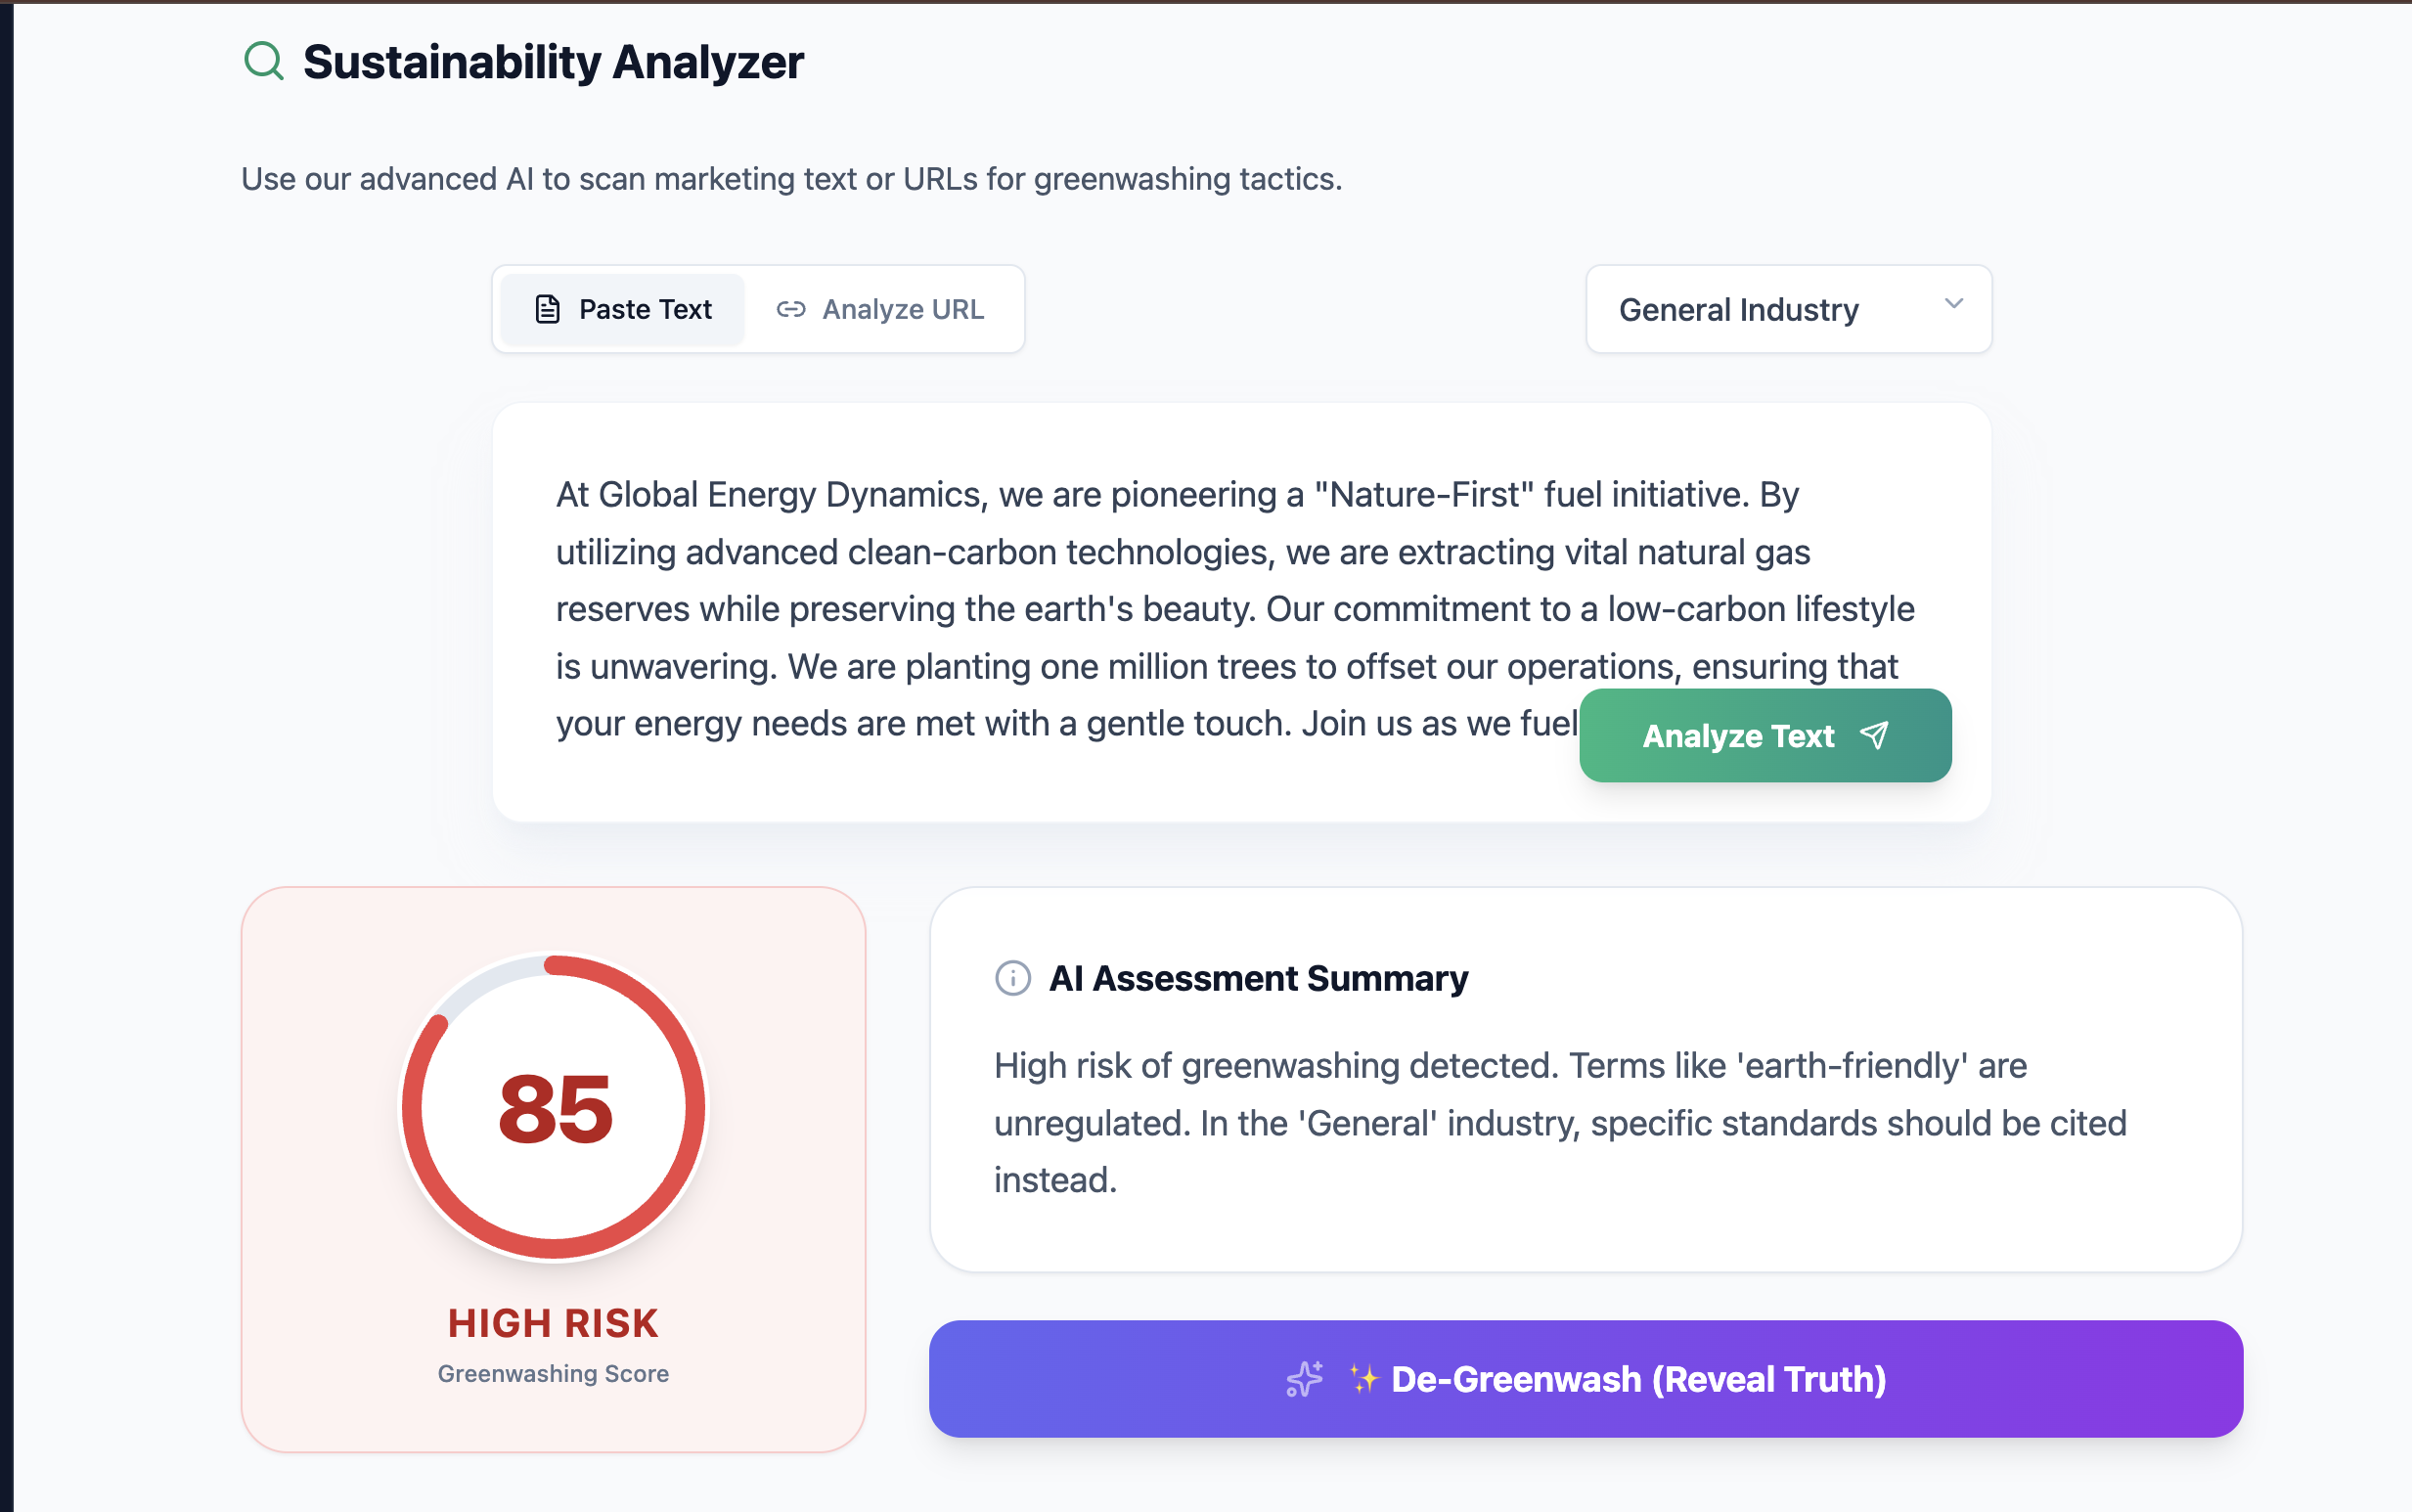
Task: Switch to the Analyze URL tab
Action: pyautogui.click(x=881, y=309)
